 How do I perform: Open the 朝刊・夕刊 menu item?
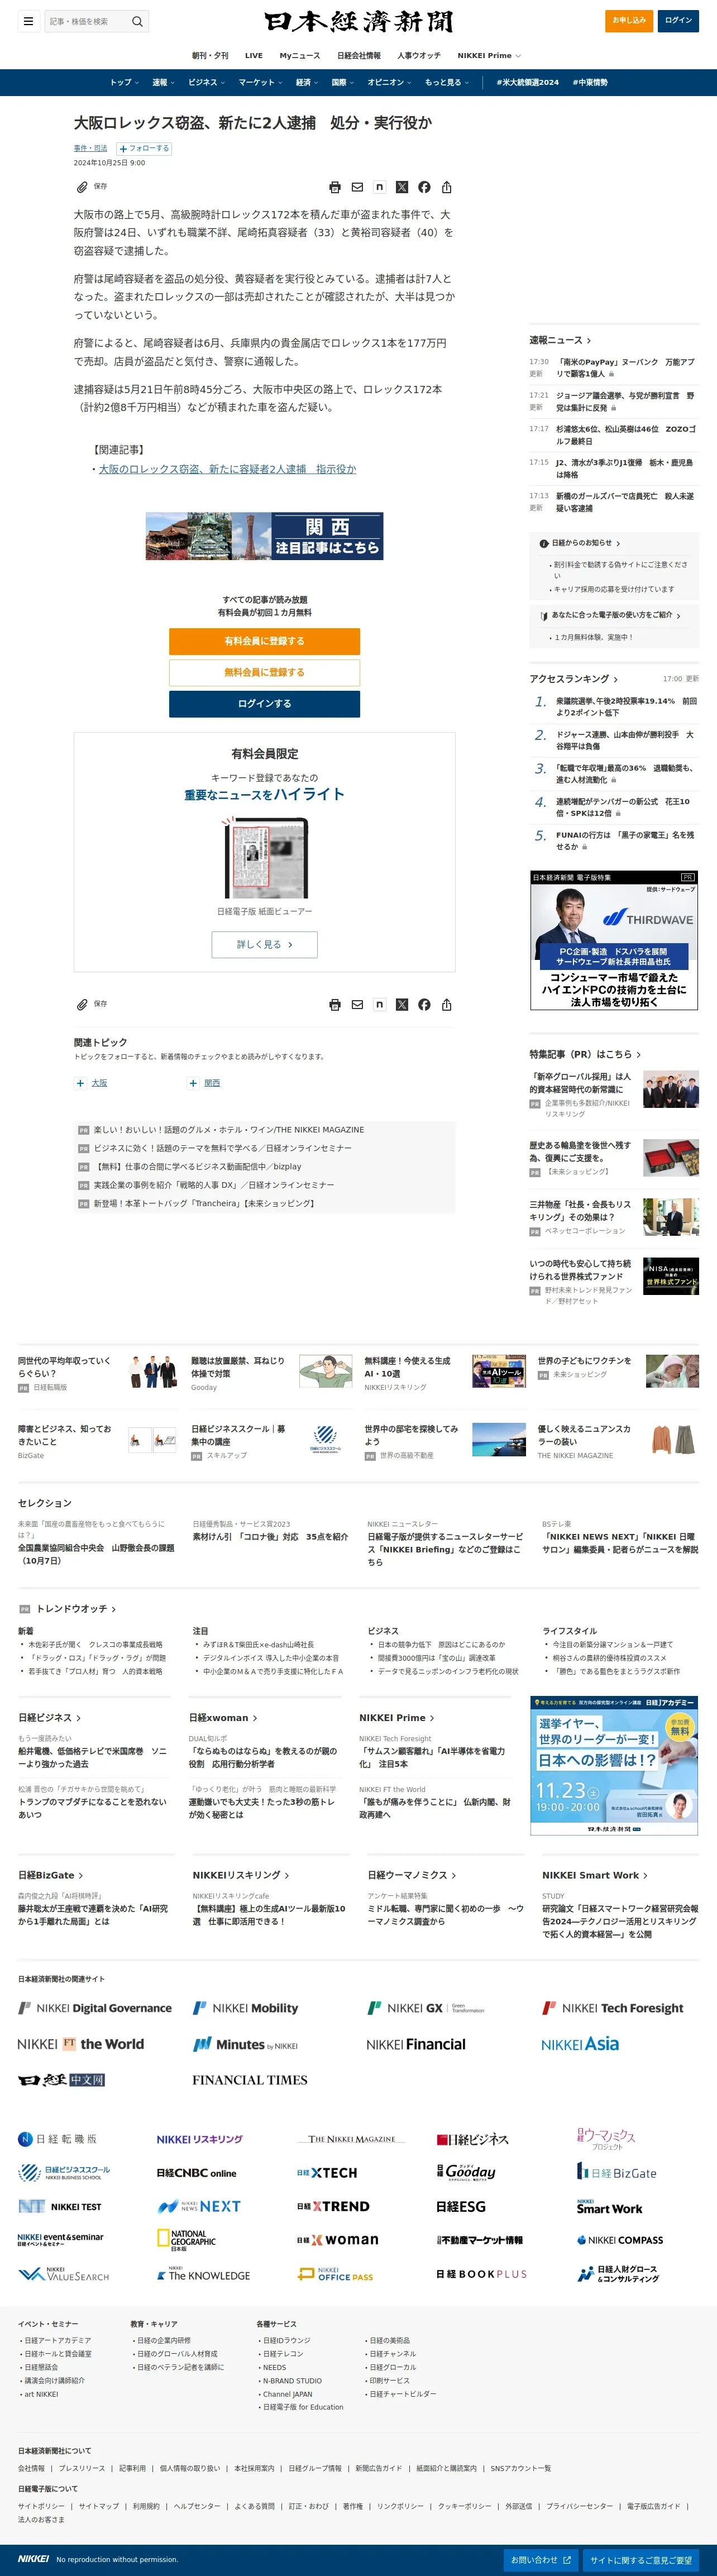210,56
